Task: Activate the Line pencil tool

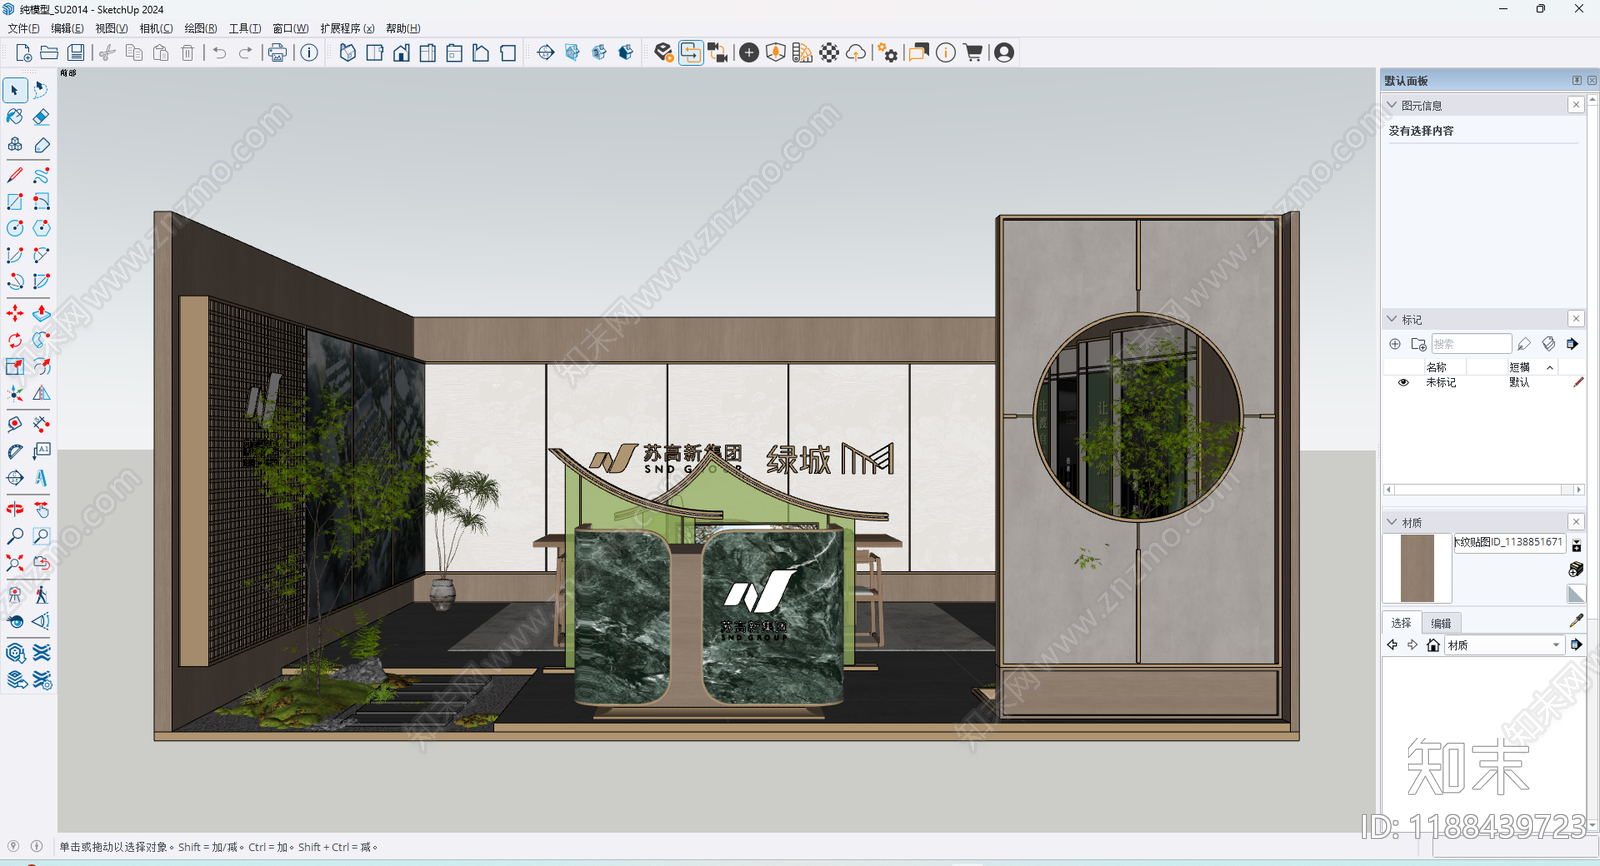Action: click(15, 175)
